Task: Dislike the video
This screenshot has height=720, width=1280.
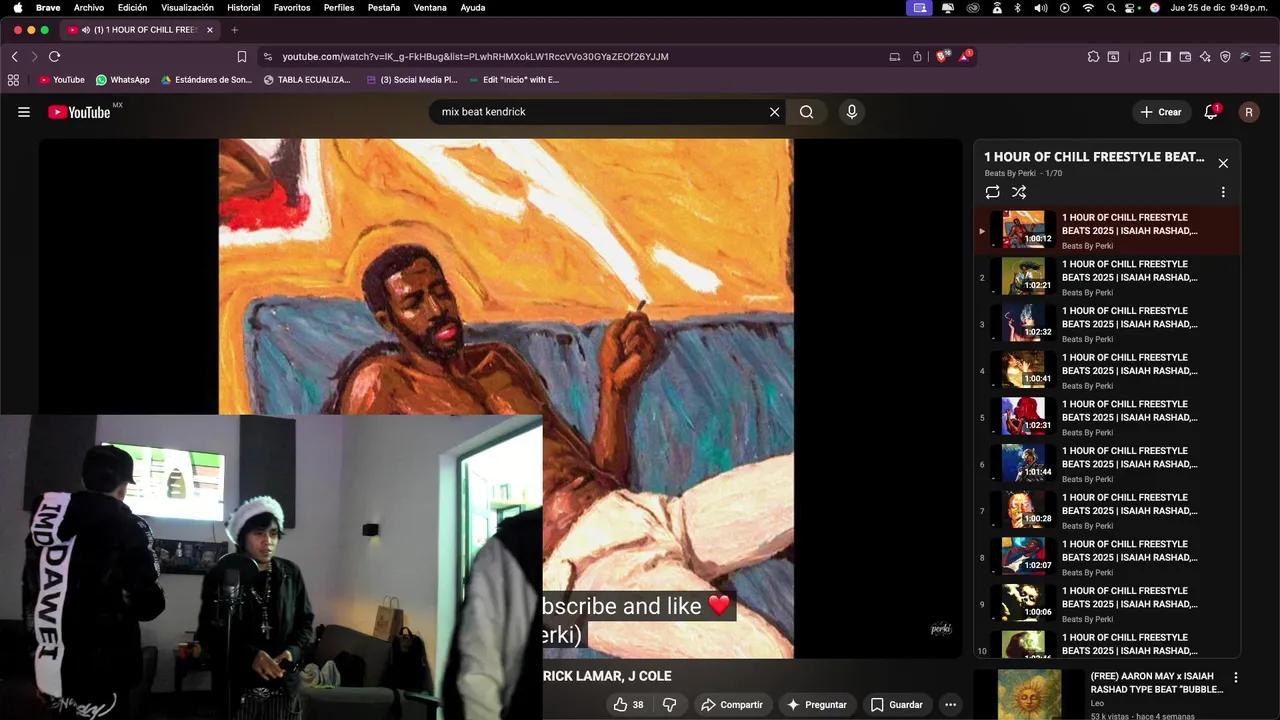Action: tap(670, 705)
